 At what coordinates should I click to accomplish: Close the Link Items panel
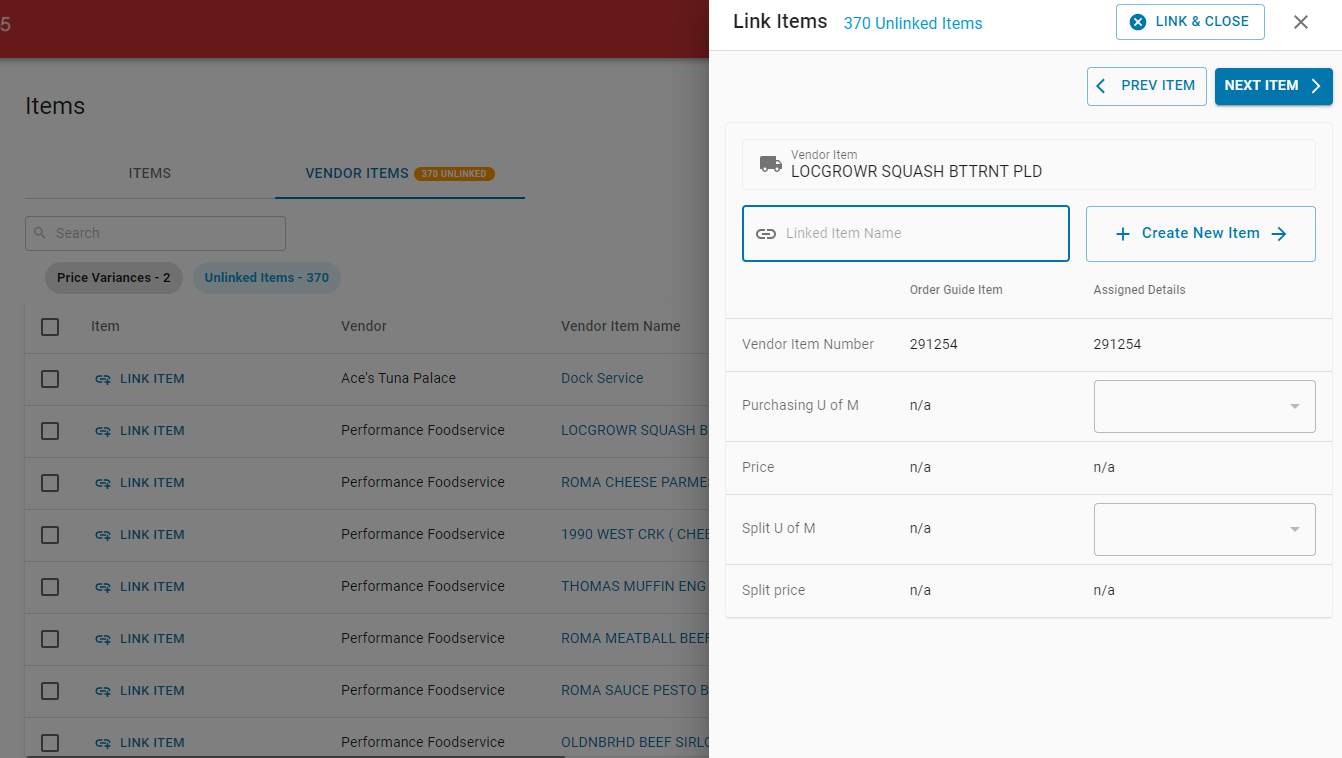[1301, 22]
